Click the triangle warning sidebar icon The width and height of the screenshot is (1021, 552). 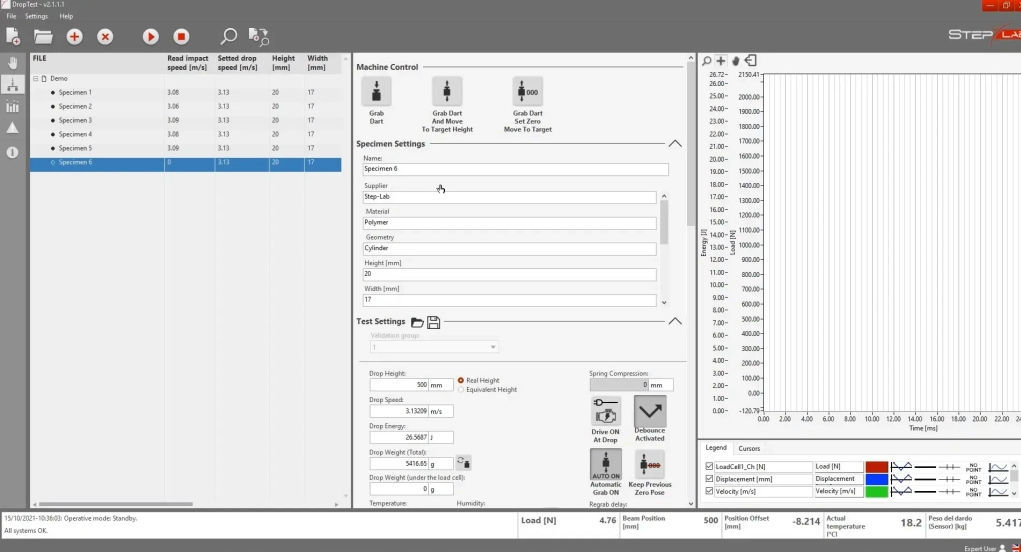click(12, 128)
